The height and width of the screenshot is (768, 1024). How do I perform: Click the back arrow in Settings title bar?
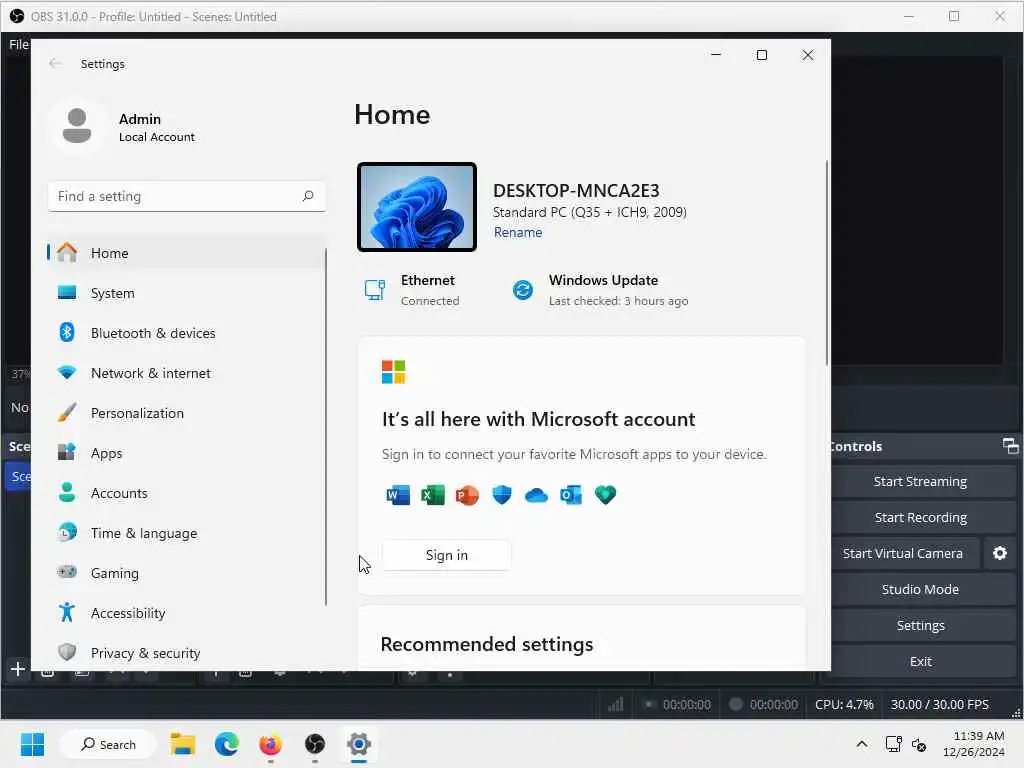tap(55, 63)
